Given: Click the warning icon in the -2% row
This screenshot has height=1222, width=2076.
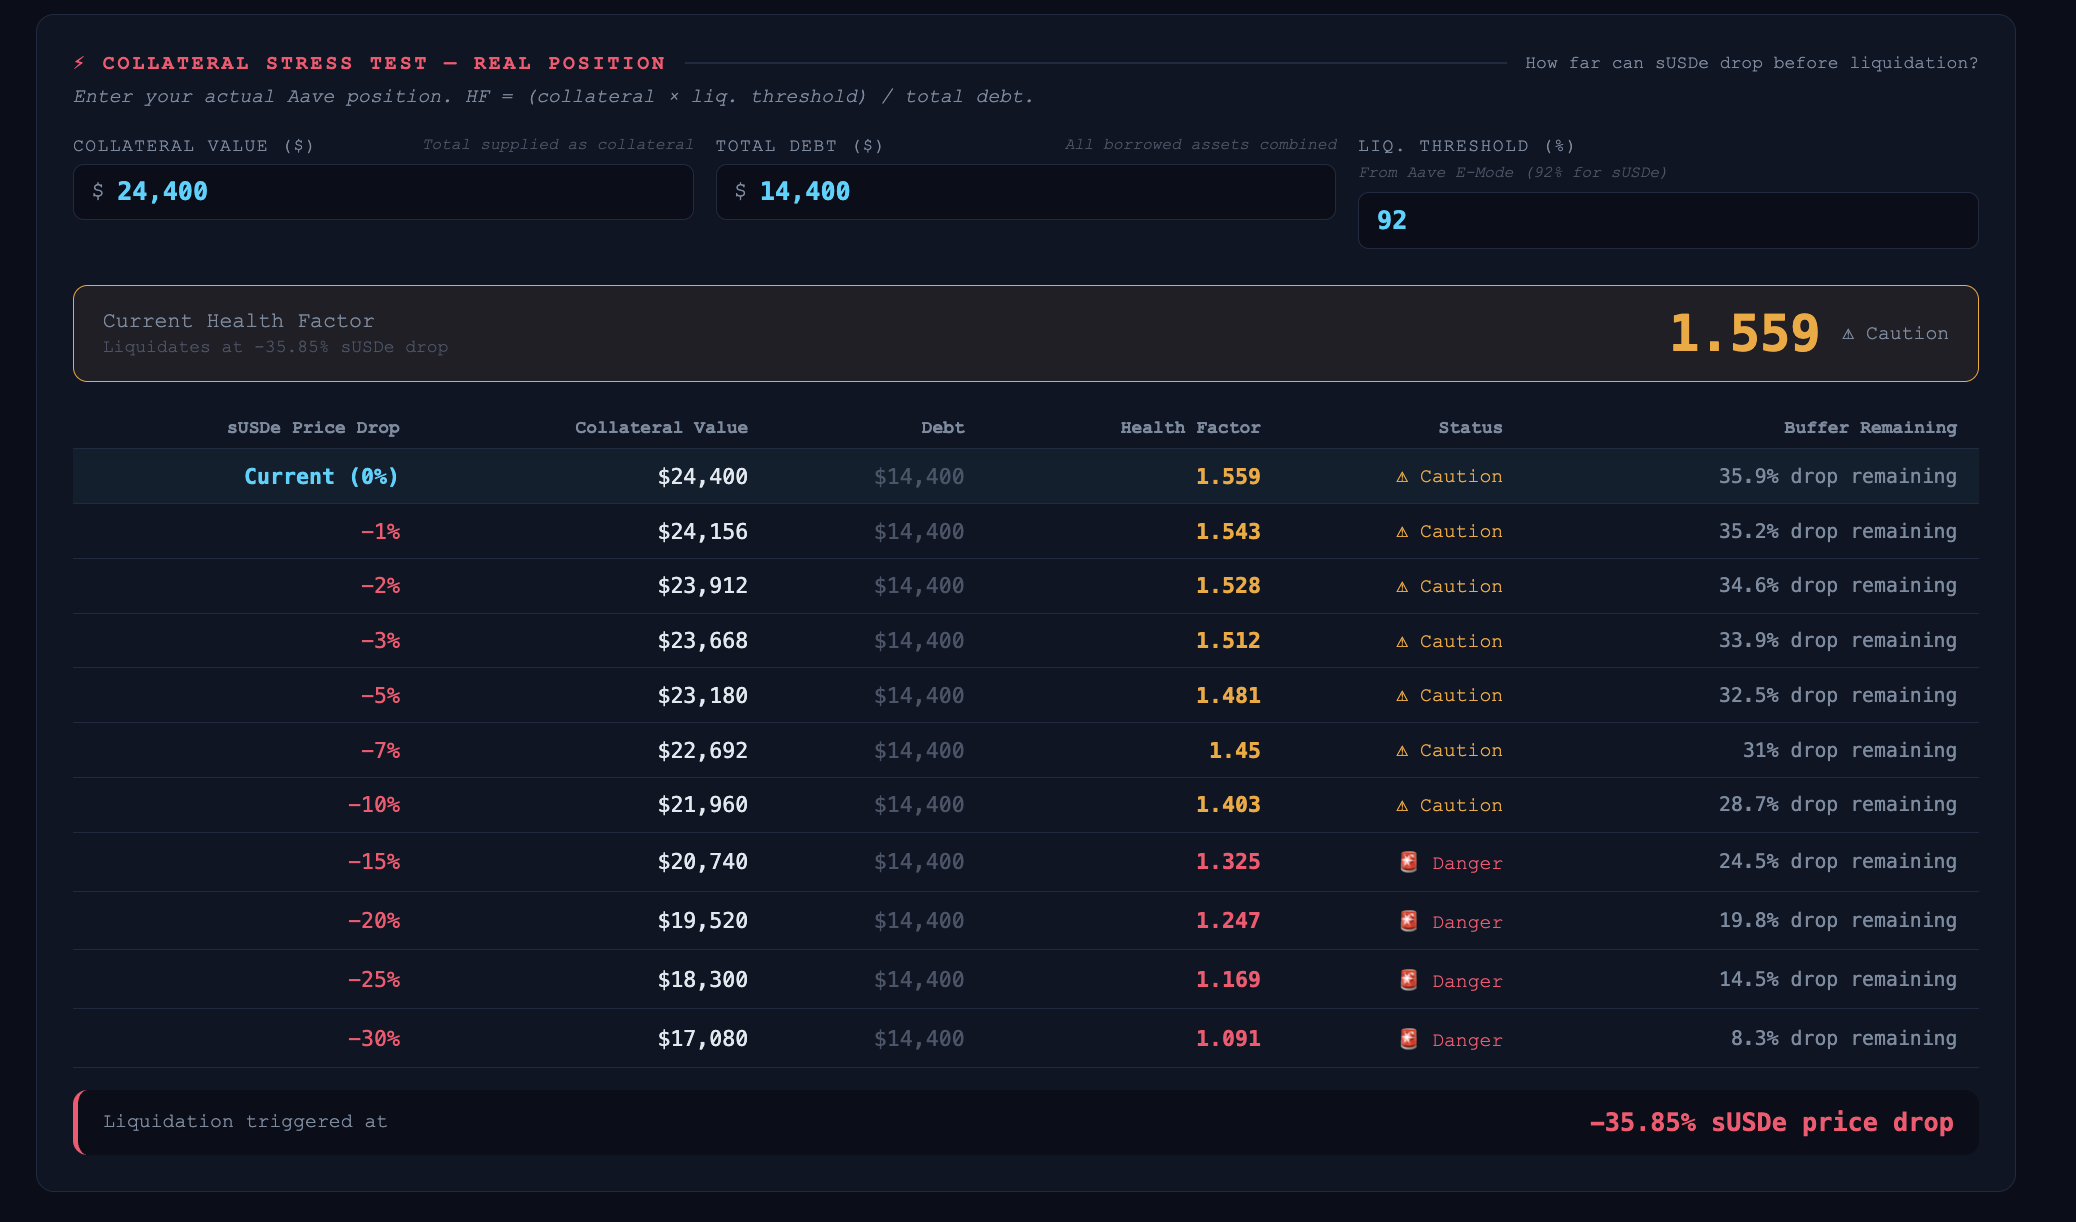Looking at the screenshot, I should 1402,587.
